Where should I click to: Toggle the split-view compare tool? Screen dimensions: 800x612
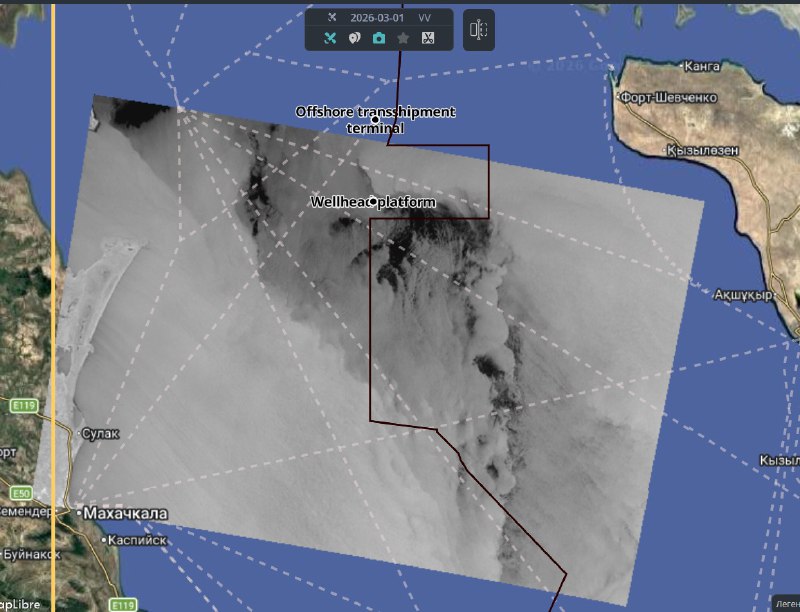click(479, 30)
